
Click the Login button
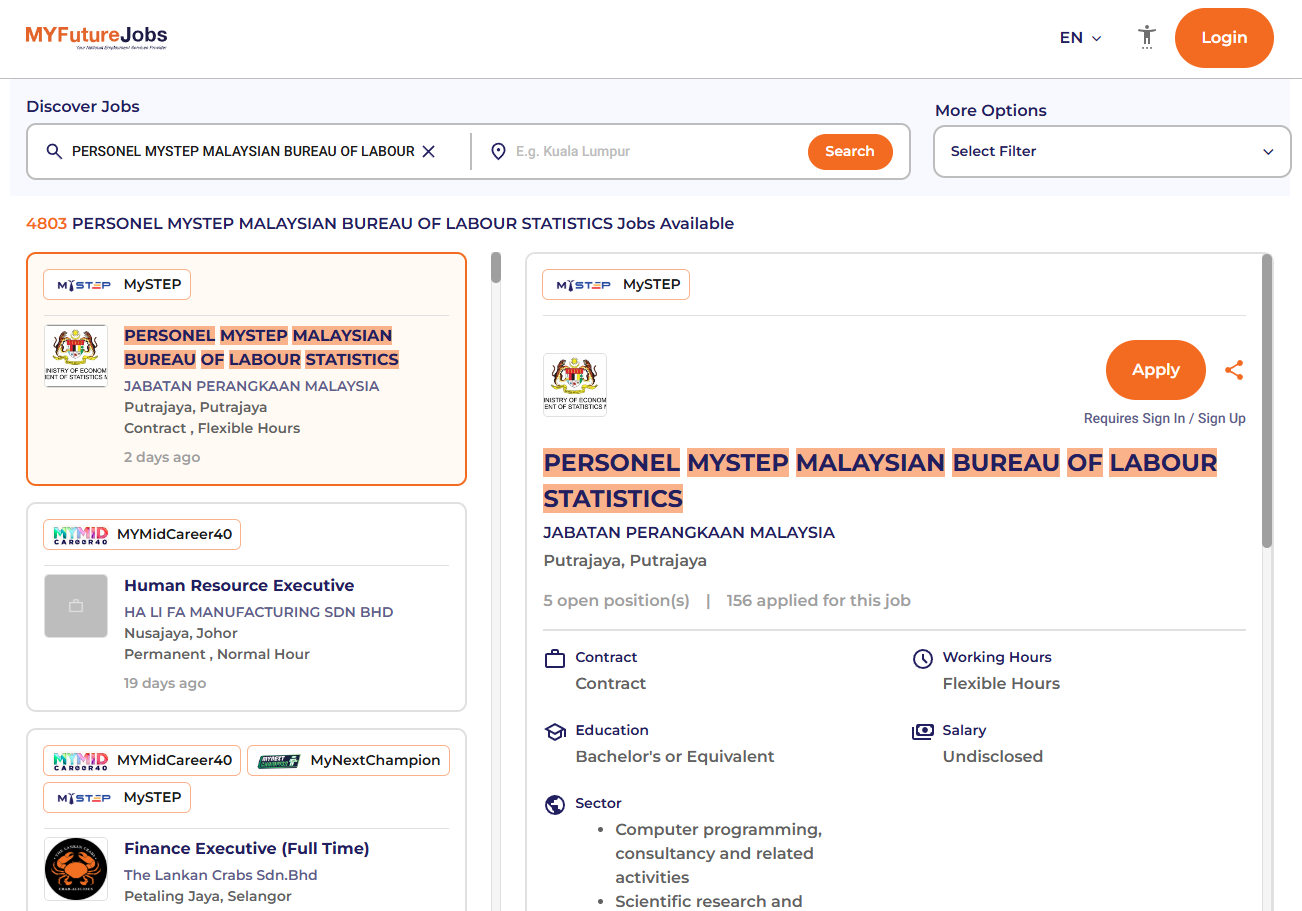[1224, 38]
